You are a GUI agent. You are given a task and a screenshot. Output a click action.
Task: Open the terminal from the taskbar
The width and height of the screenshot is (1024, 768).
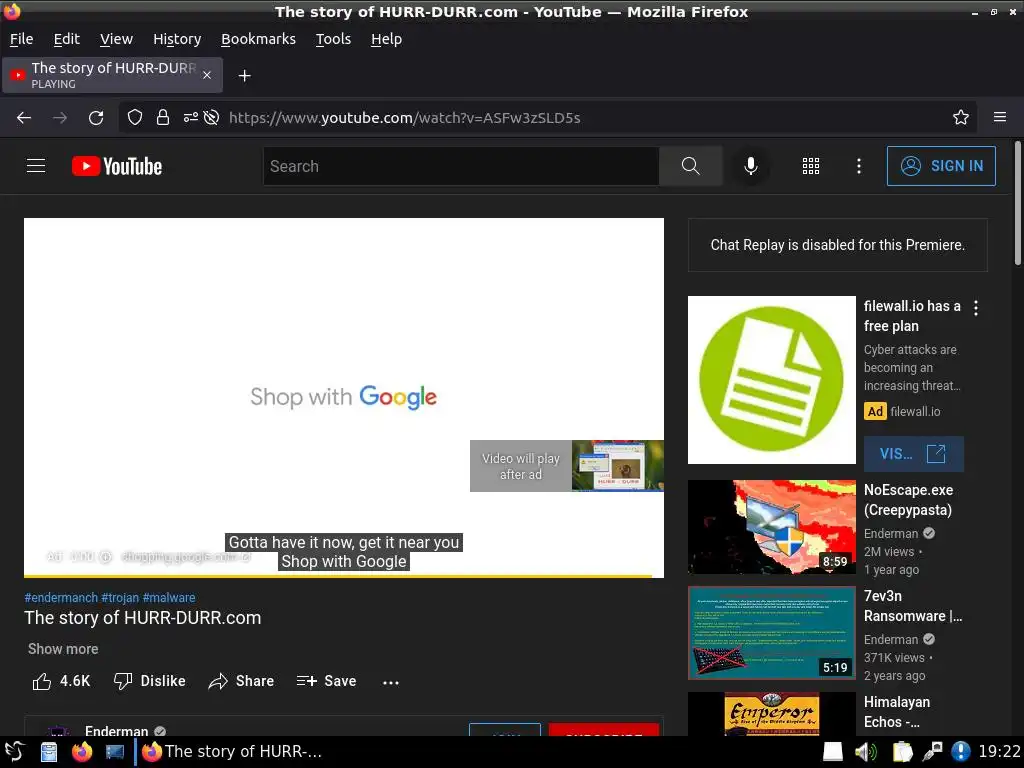point(115,752)
